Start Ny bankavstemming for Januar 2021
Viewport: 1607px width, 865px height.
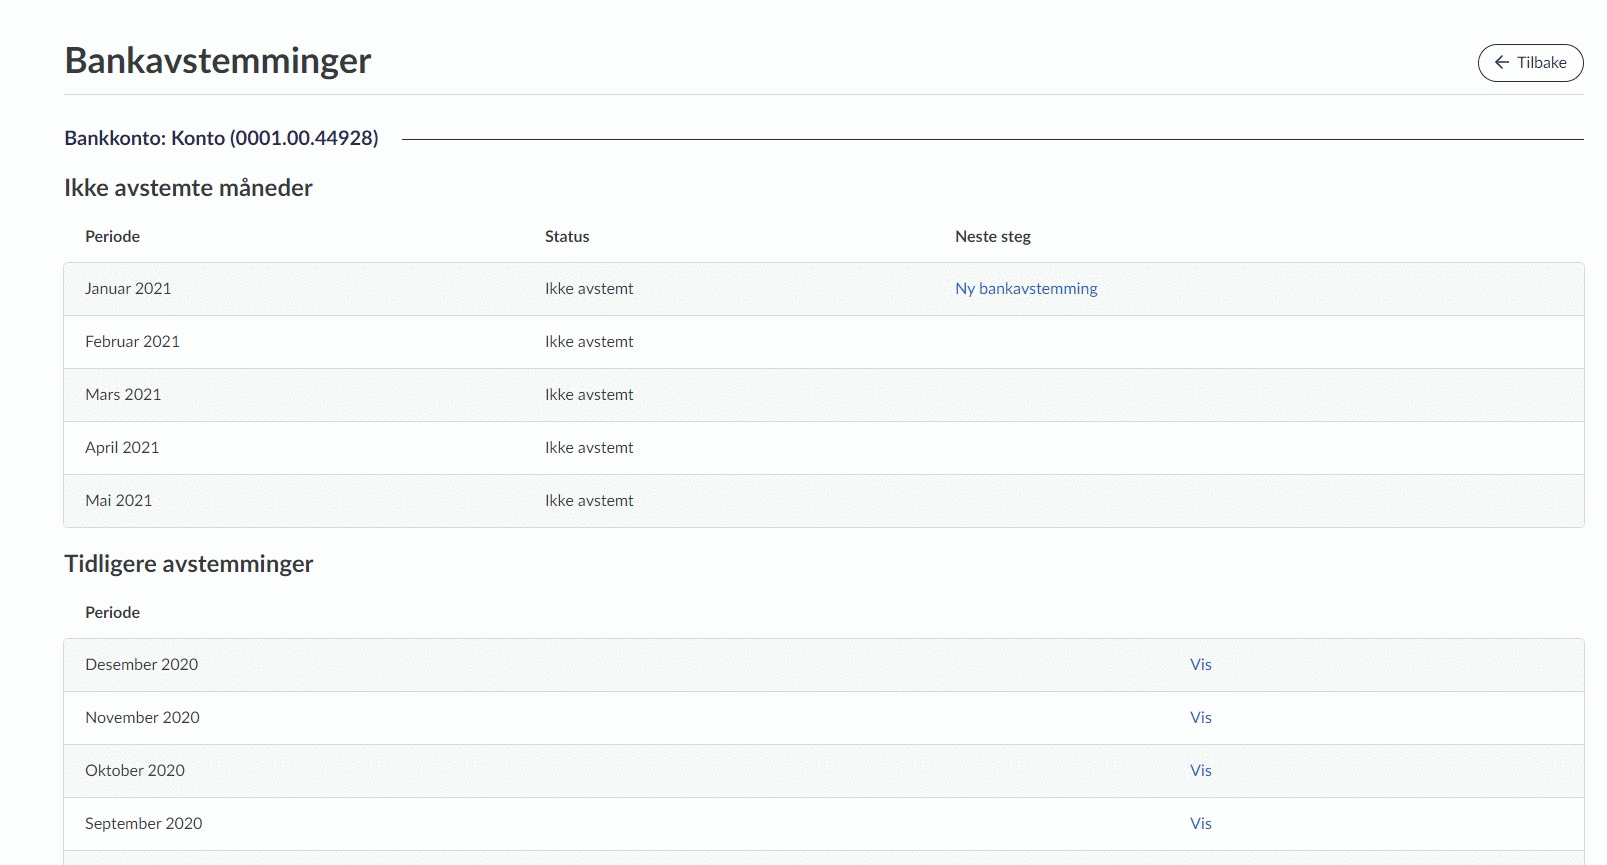pos(1025,288)
